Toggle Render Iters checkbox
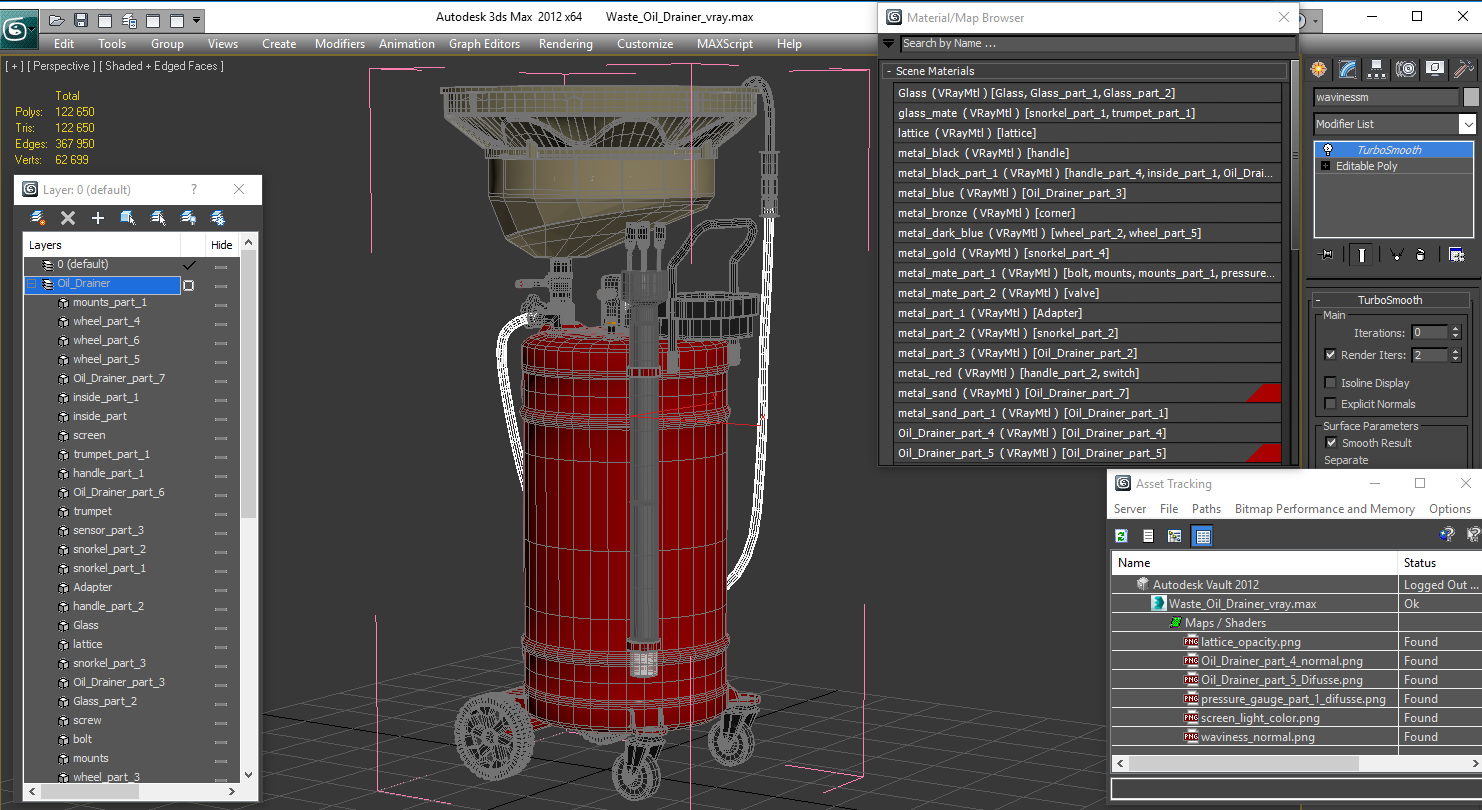Image resolution: width=1482 pixels, height=810 pixels. (1330, 354)
